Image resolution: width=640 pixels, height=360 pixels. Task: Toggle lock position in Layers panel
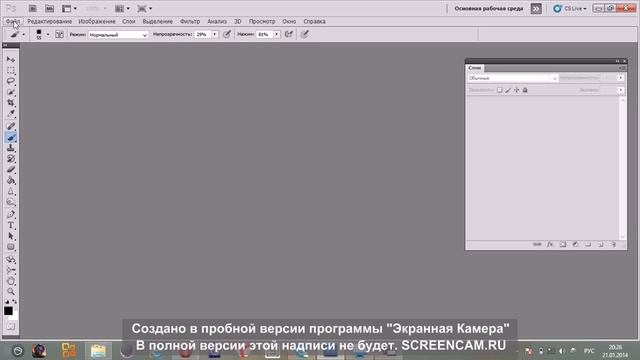point(517,90)
